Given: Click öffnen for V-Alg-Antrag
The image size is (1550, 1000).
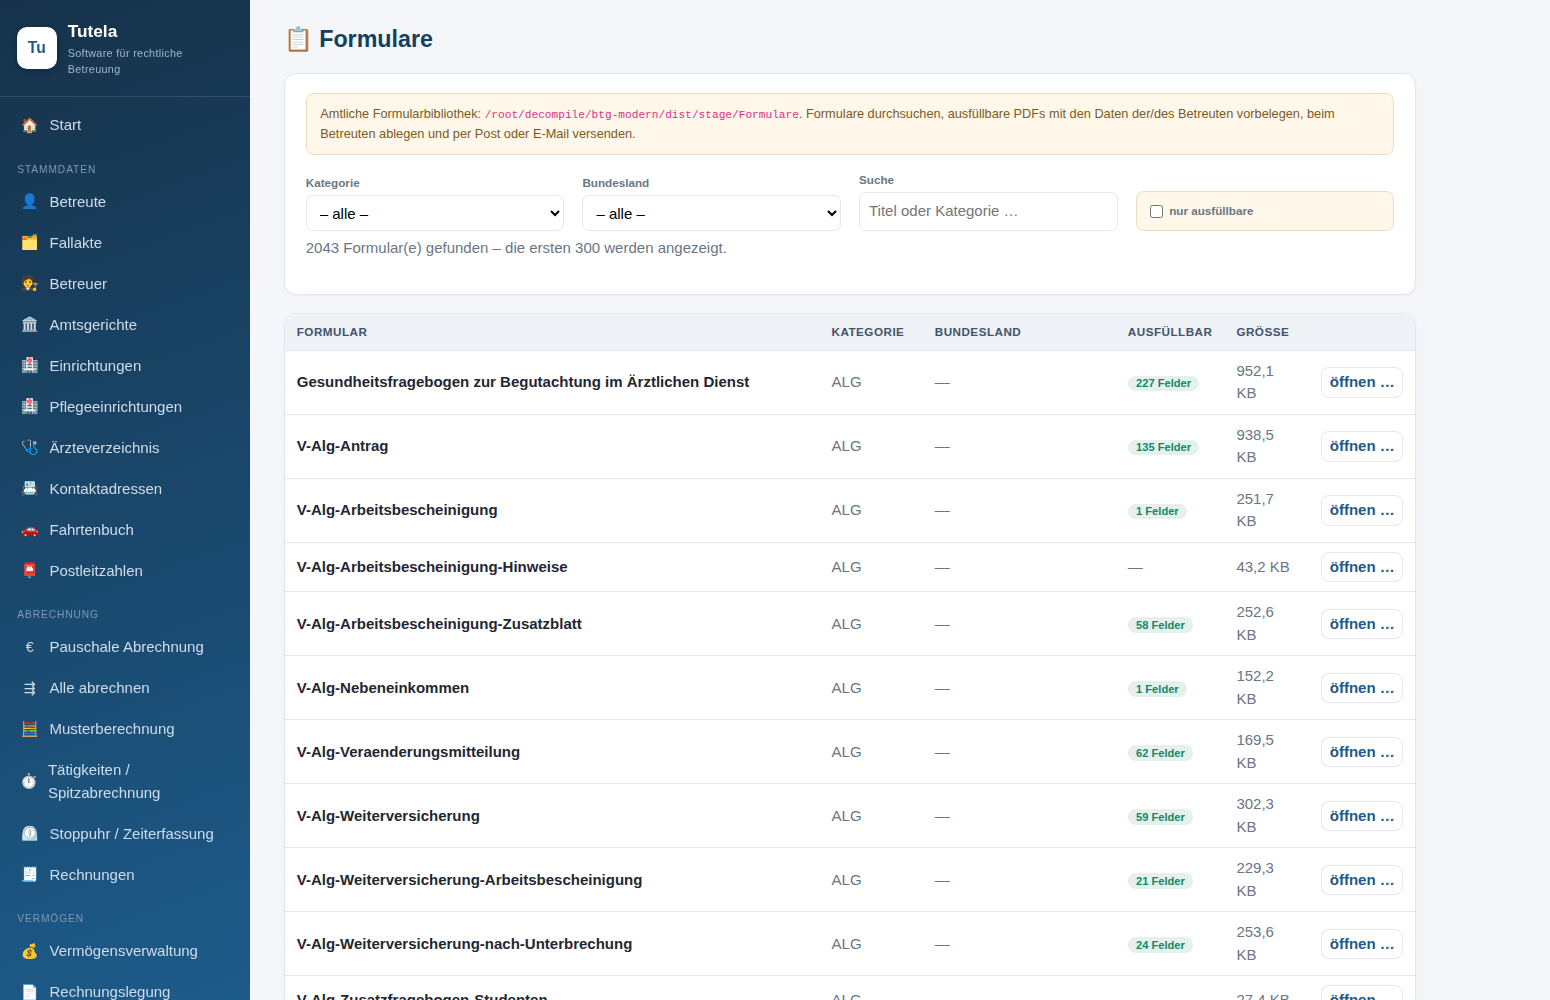Looking at the screenshot, I should [x=1361, y=446].
